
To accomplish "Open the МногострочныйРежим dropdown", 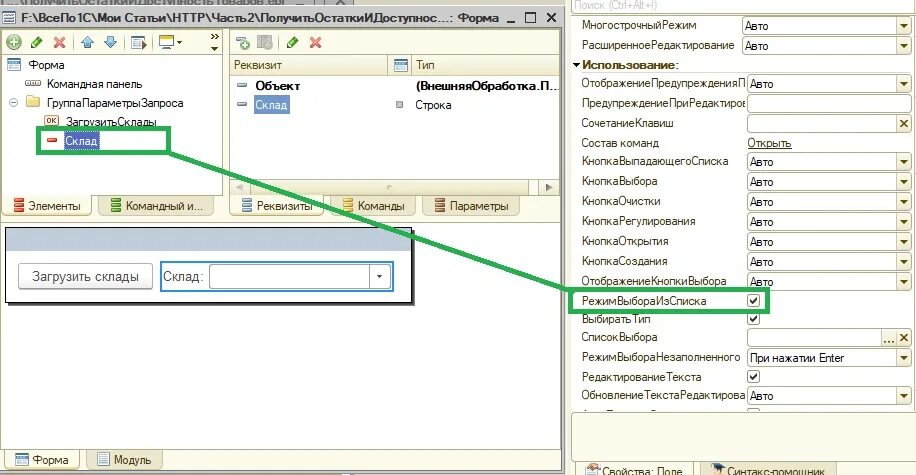I will tap(904, 26).
